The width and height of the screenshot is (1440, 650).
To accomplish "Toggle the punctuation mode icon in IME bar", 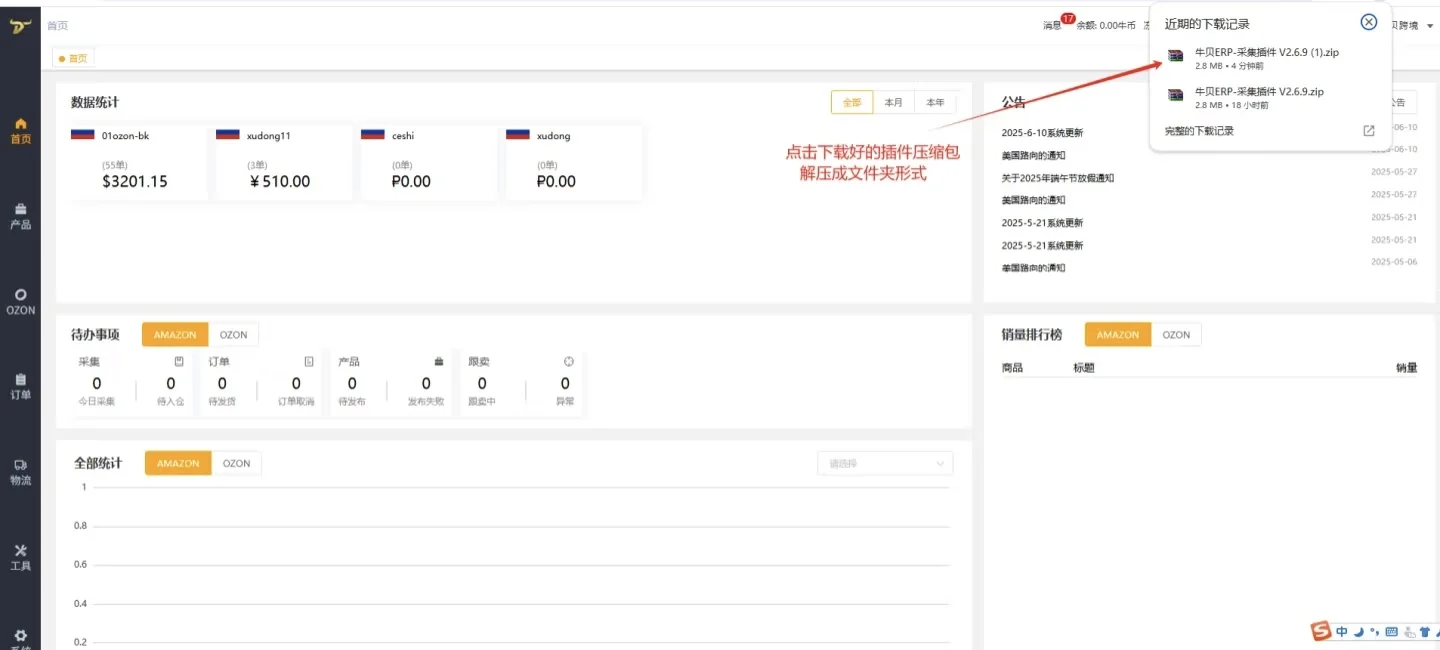I will [1375, 632].
